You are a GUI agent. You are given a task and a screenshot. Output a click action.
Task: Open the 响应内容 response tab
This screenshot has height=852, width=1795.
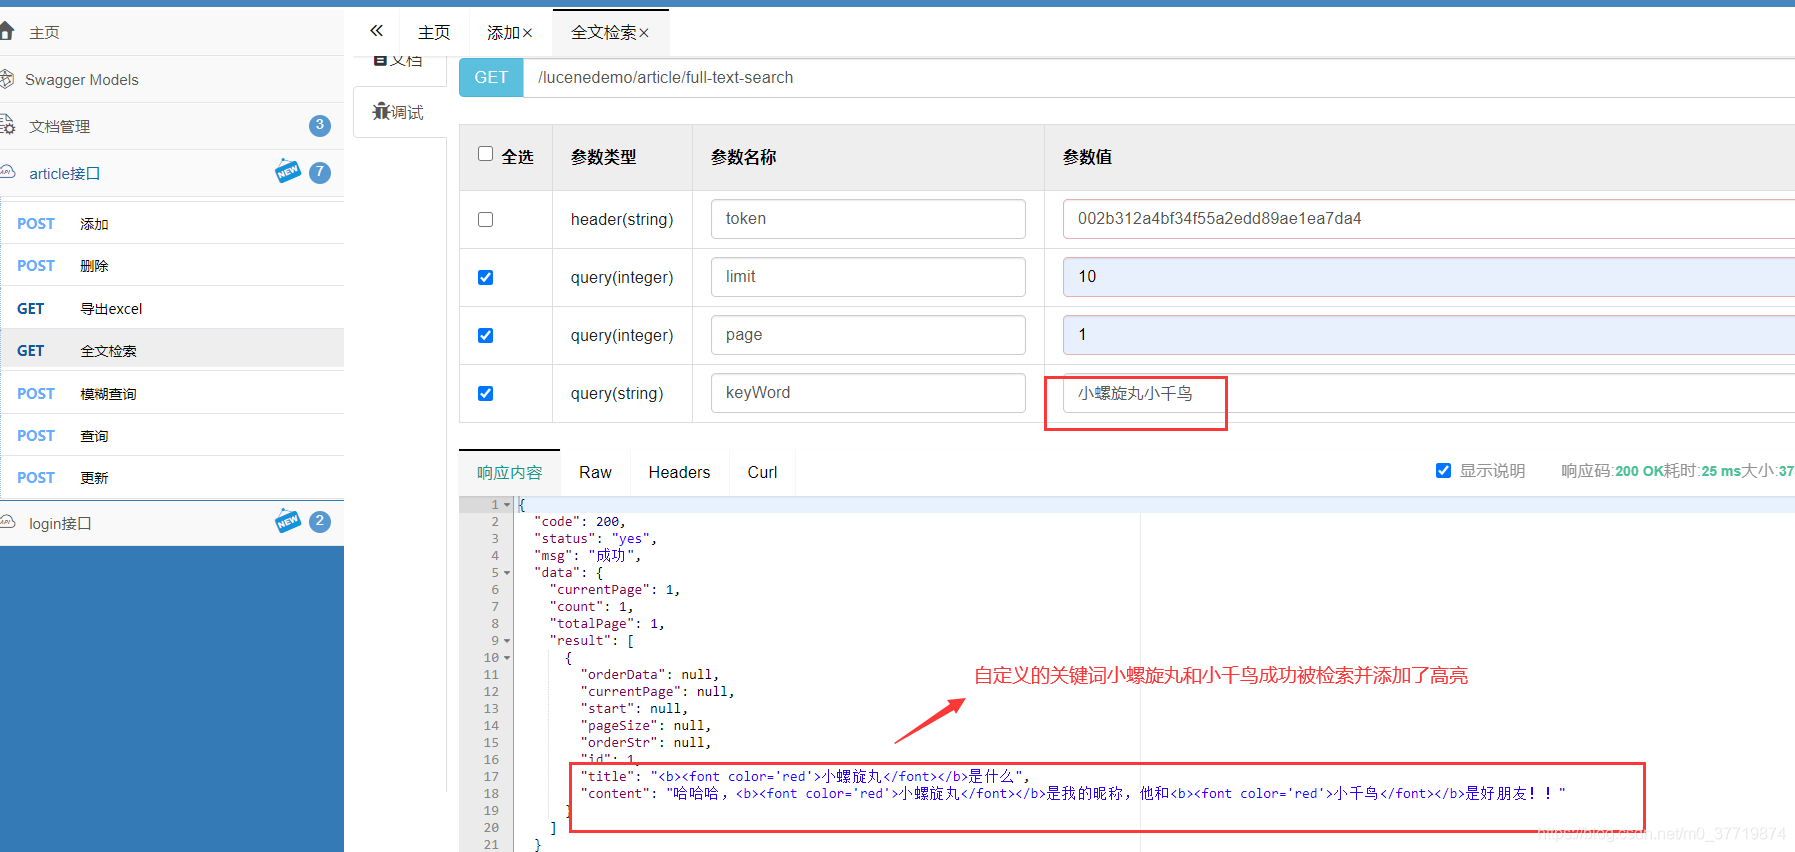[509, 472]
